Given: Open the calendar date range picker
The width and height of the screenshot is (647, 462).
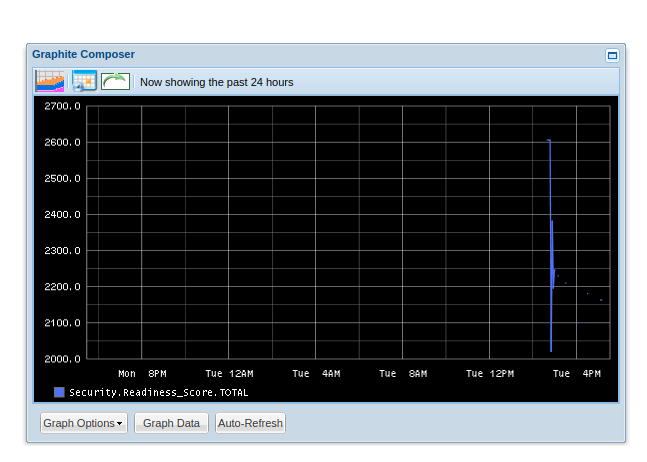Looking at the screenshot, I should [x=83, y=81].
